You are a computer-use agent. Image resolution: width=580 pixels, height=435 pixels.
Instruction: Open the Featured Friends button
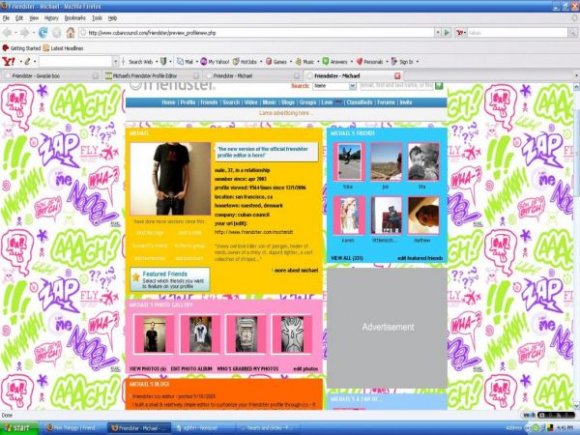click(170, 280)
